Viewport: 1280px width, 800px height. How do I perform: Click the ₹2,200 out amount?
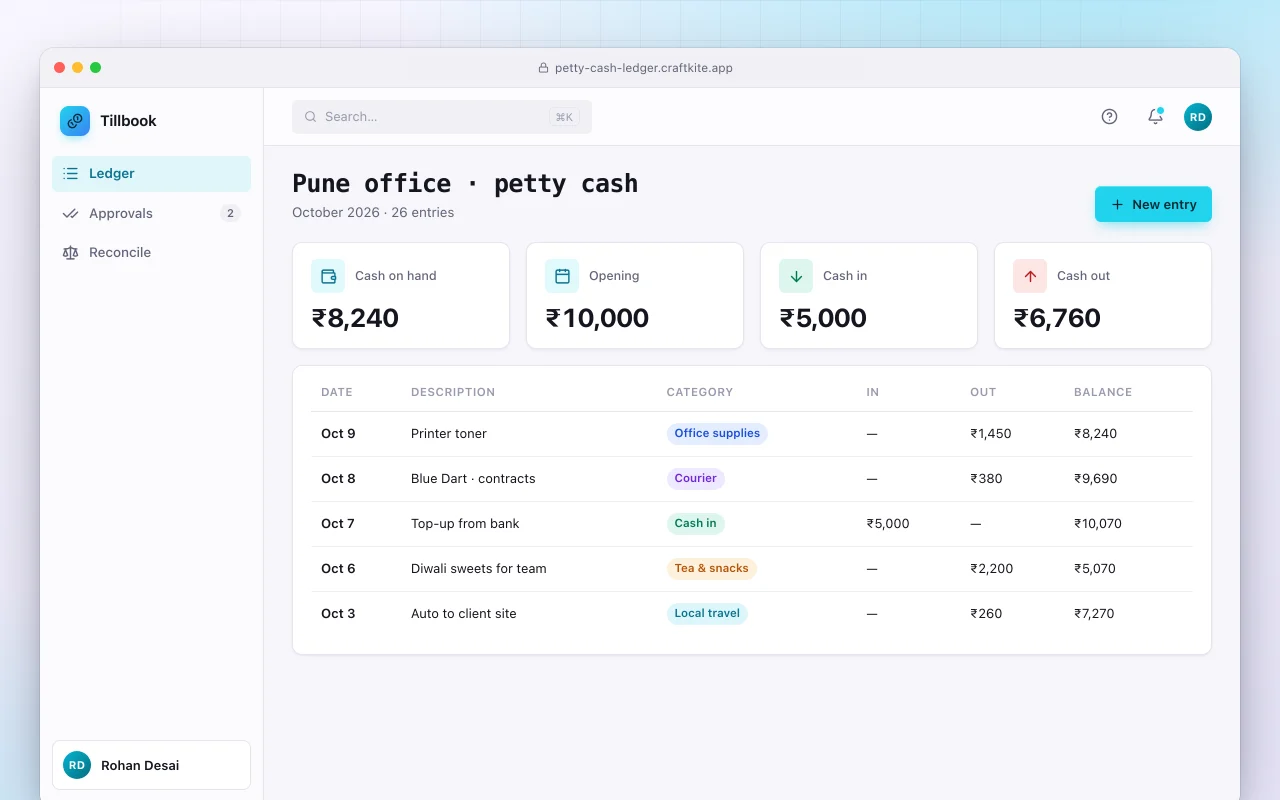992,569
